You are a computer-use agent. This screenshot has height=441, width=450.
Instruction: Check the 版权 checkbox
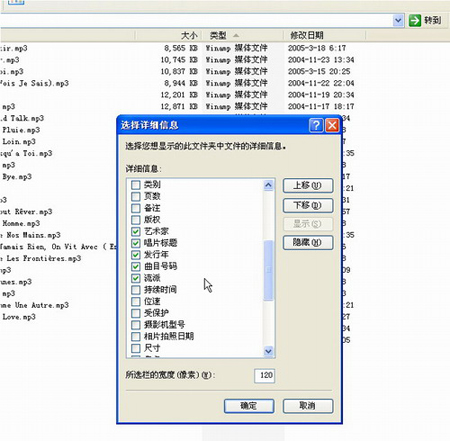click(x=136, y=220)
